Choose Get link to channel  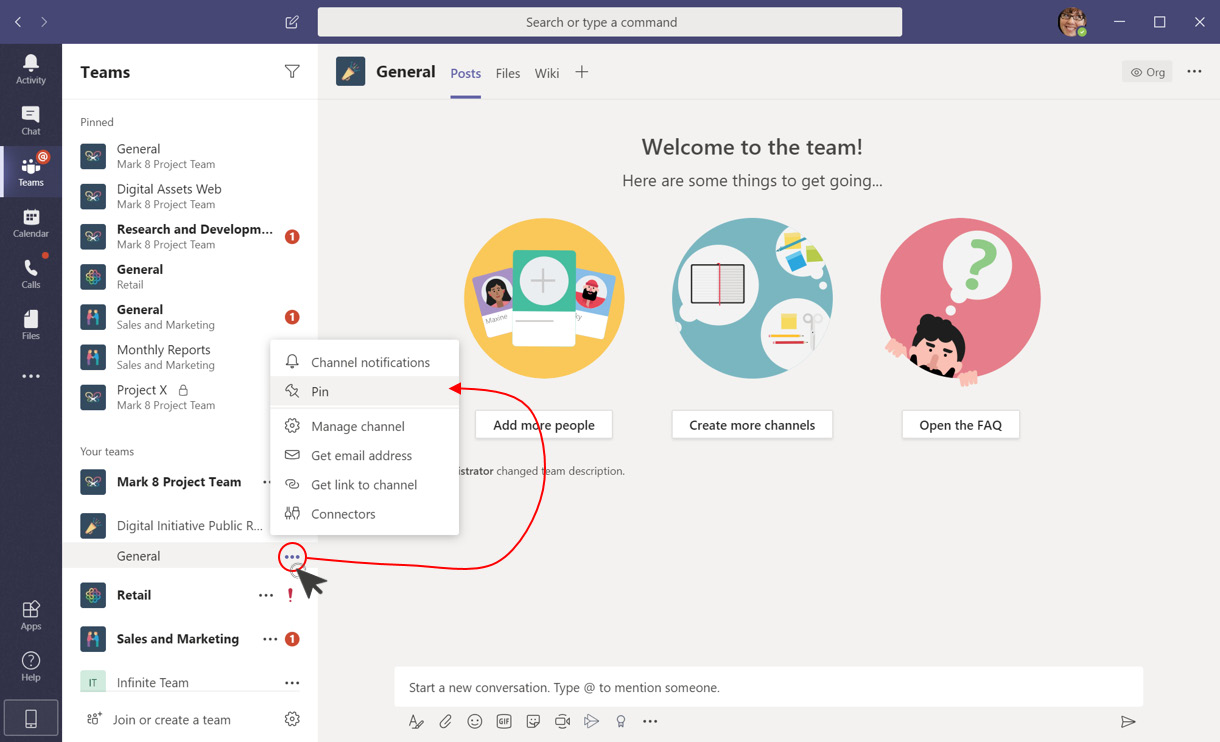364,484
